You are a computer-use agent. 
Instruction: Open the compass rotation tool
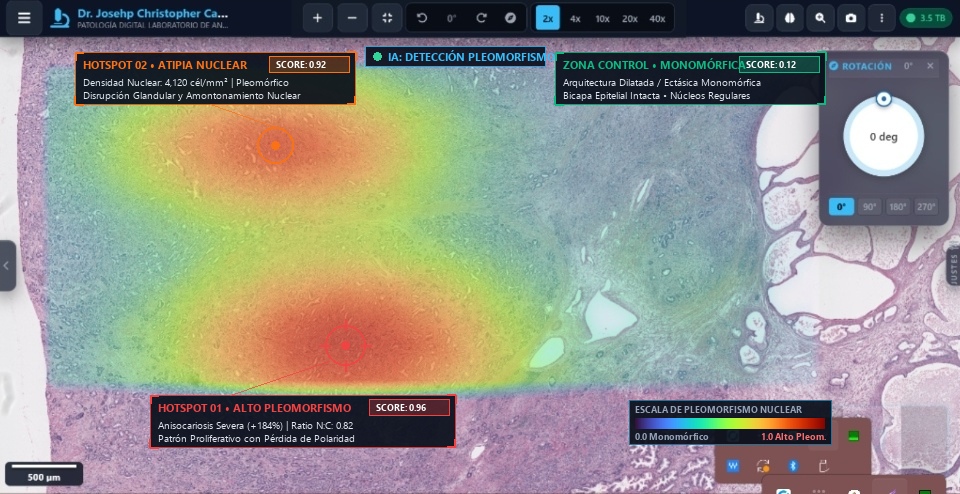pyautogui.click(x=510, y=18)
